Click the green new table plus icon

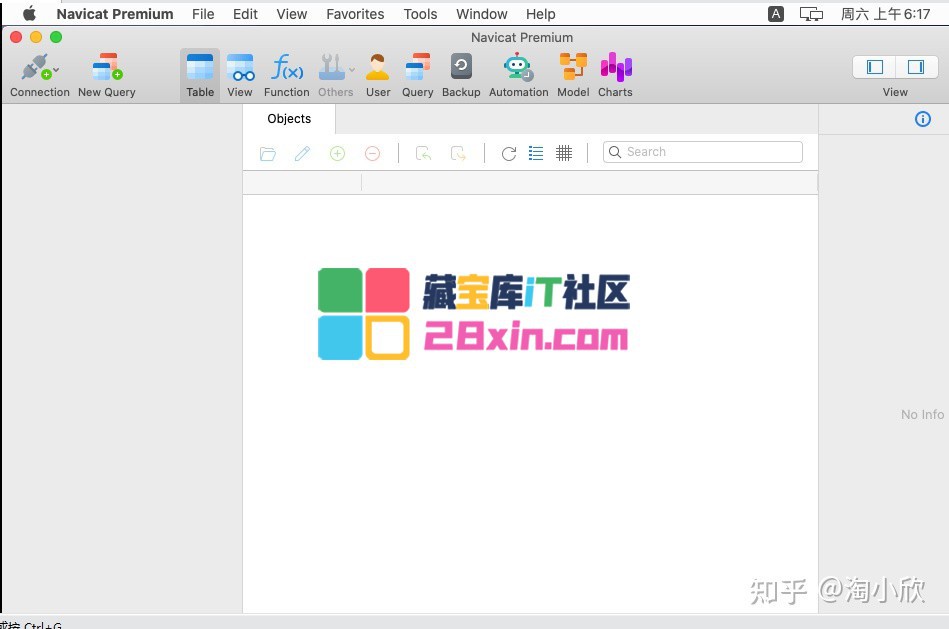[x=337, y=154]
